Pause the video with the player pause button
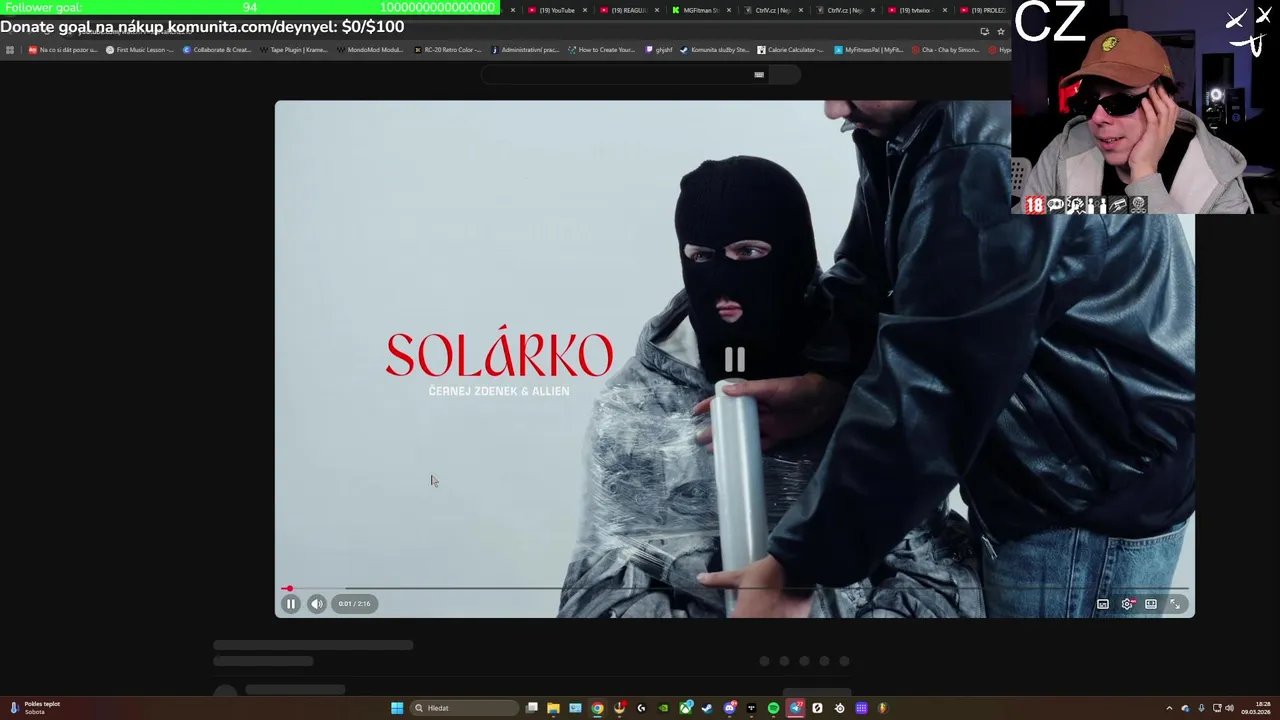Viewport: 1280px width, 720px height. 290,603
